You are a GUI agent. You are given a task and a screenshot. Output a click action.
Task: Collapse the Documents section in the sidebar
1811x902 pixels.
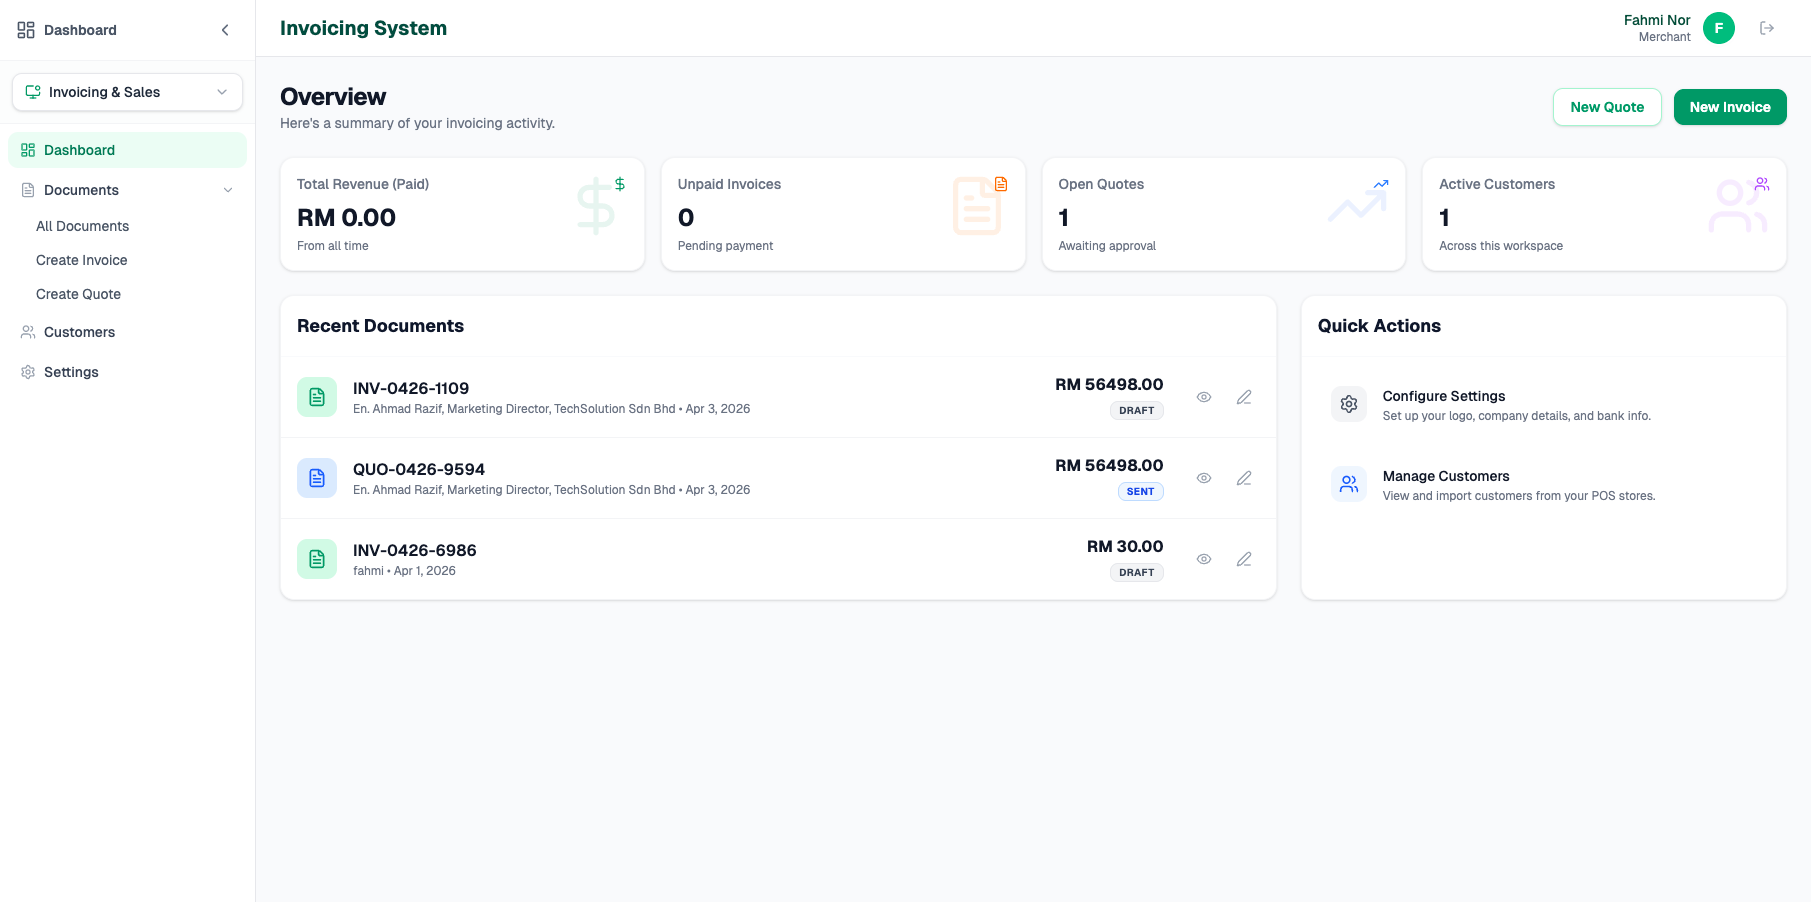[x=229, y=189]
